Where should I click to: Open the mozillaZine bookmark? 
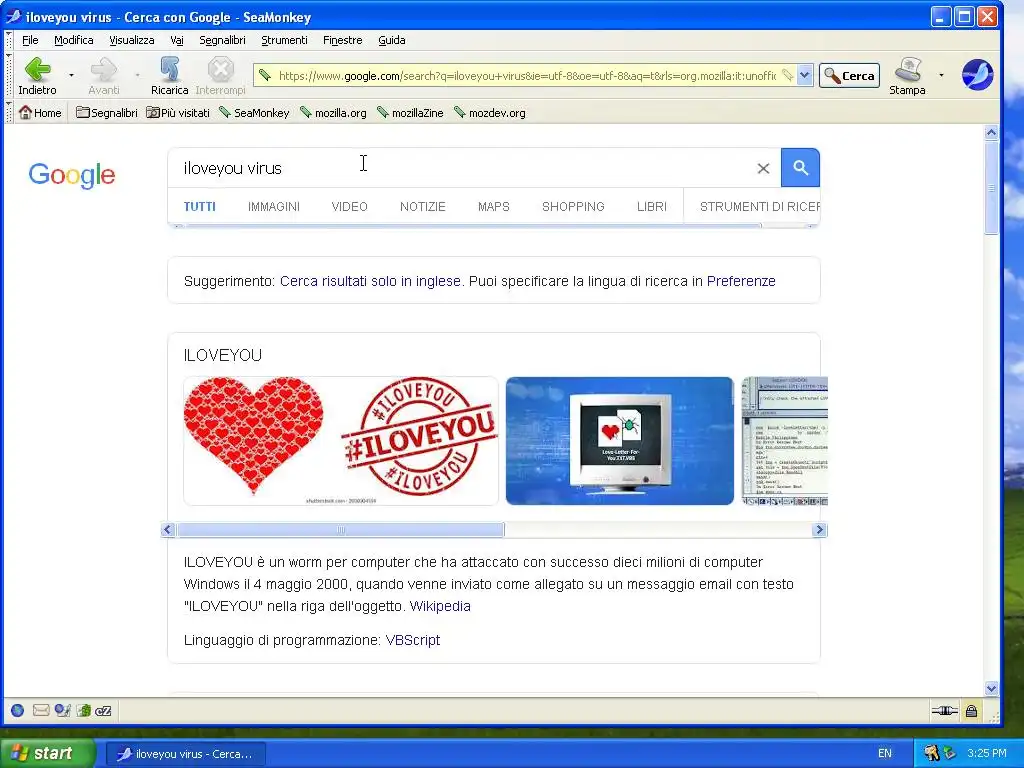pyautogui.click(x=410, y=112)
